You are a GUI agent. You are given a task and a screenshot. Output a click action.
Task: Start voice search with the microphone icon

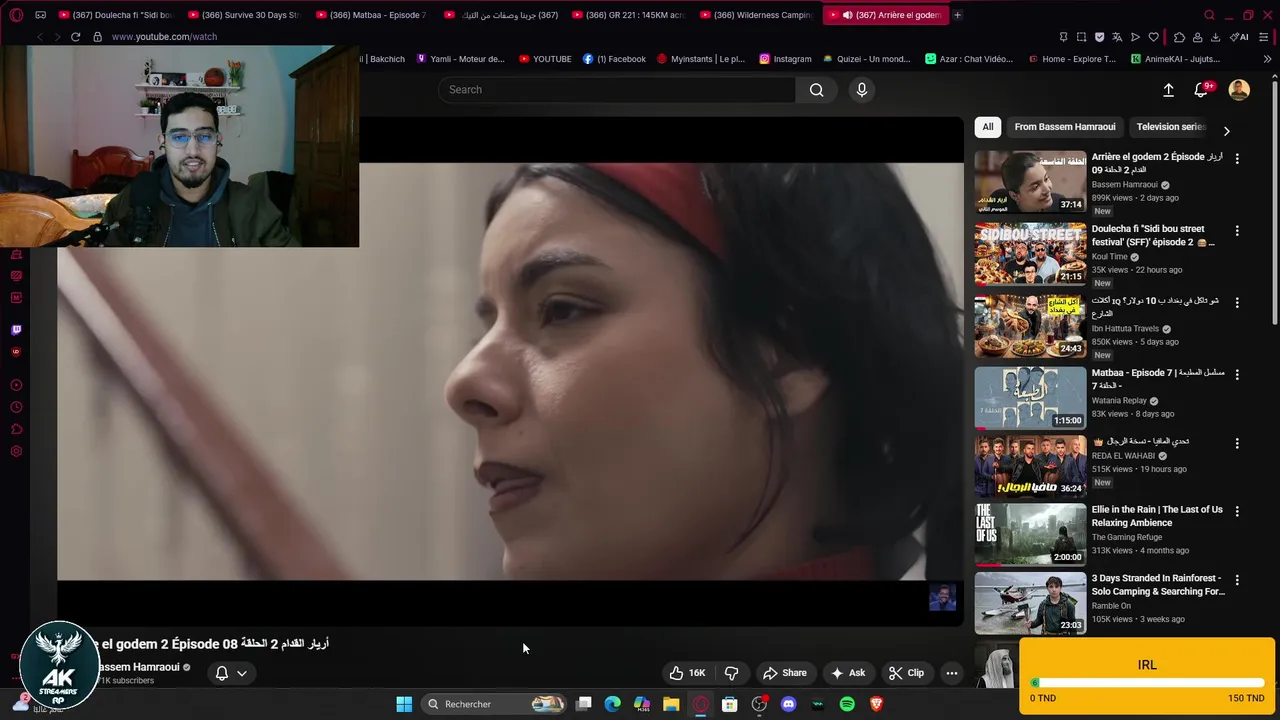click(x=862, y=90)
